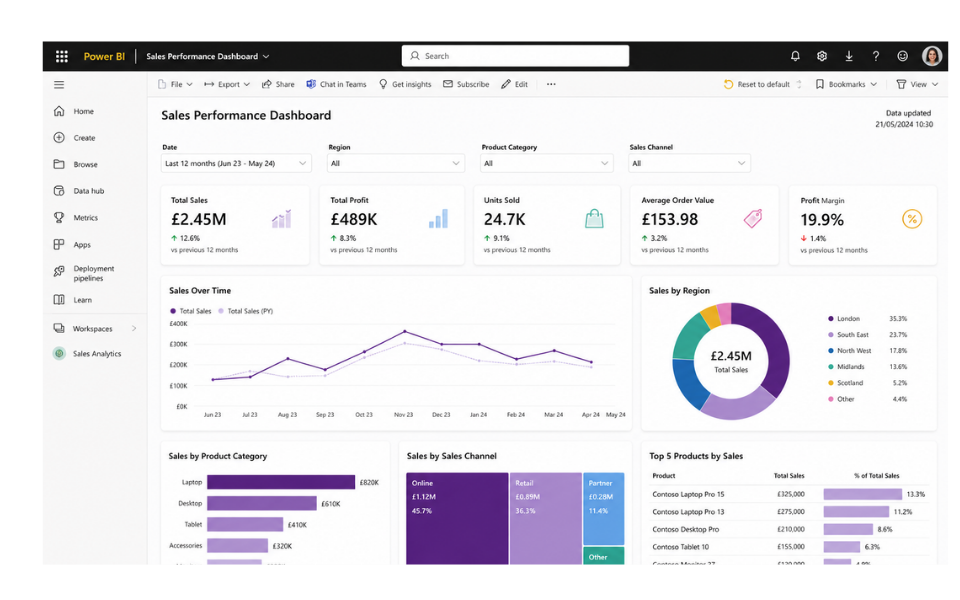Image resolution: width=960 pixels, height=600 pixels.
Task: Open the app launcher waffle icon
Action: tap(62, 56)
